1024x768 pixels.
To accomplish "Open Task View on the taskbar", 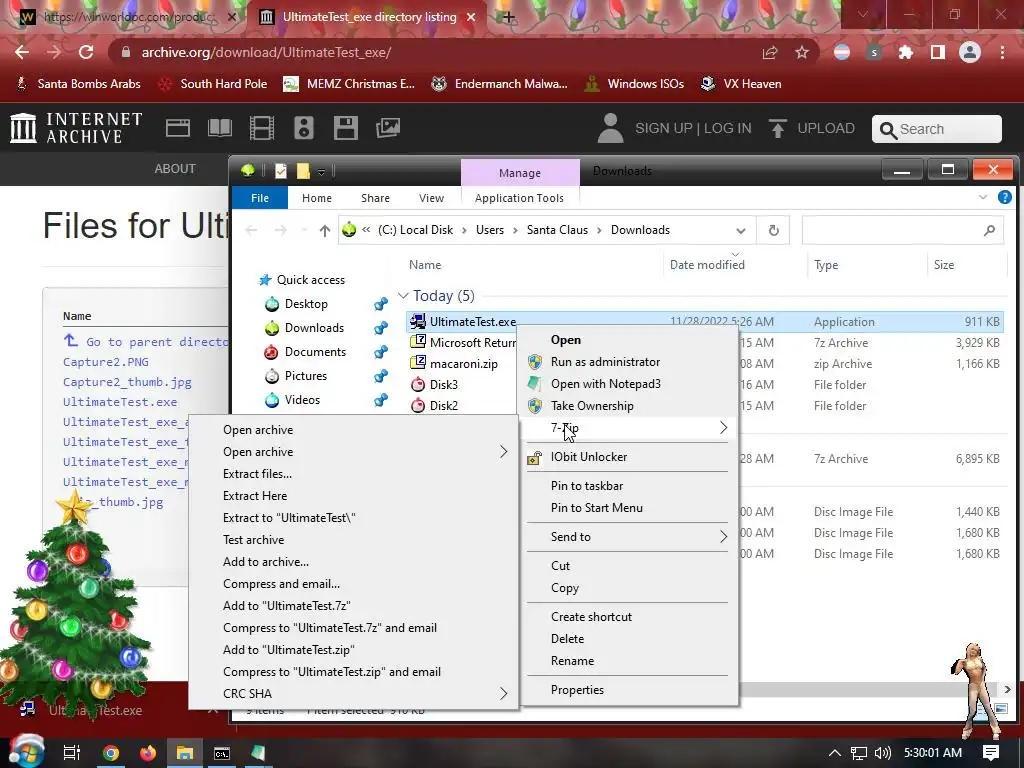I will coord(72,753).
